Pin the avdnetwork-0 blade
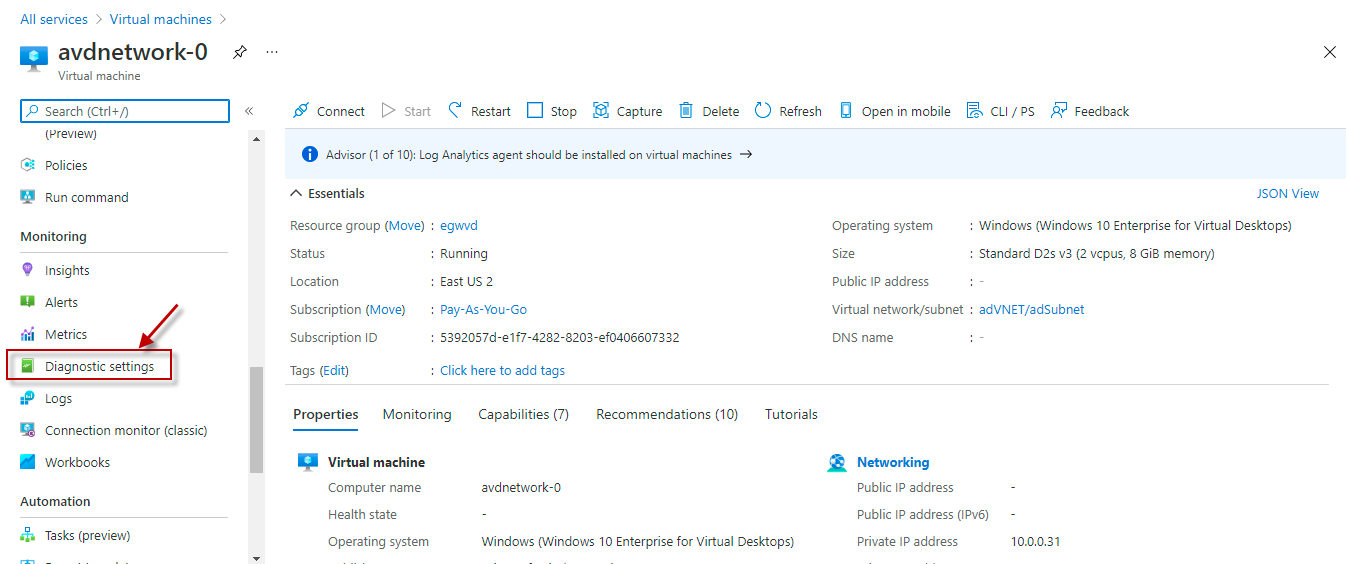This screenshot has width=1348, height=564. 239,52
